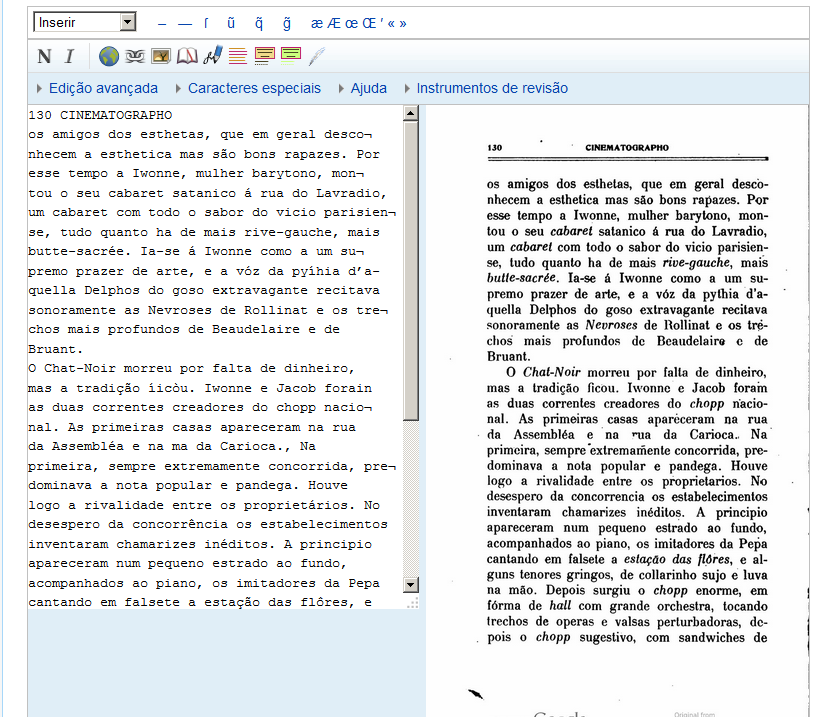
Task: Insert the g with tilde character
Action: pyautogui.click(x=287, y=23)
